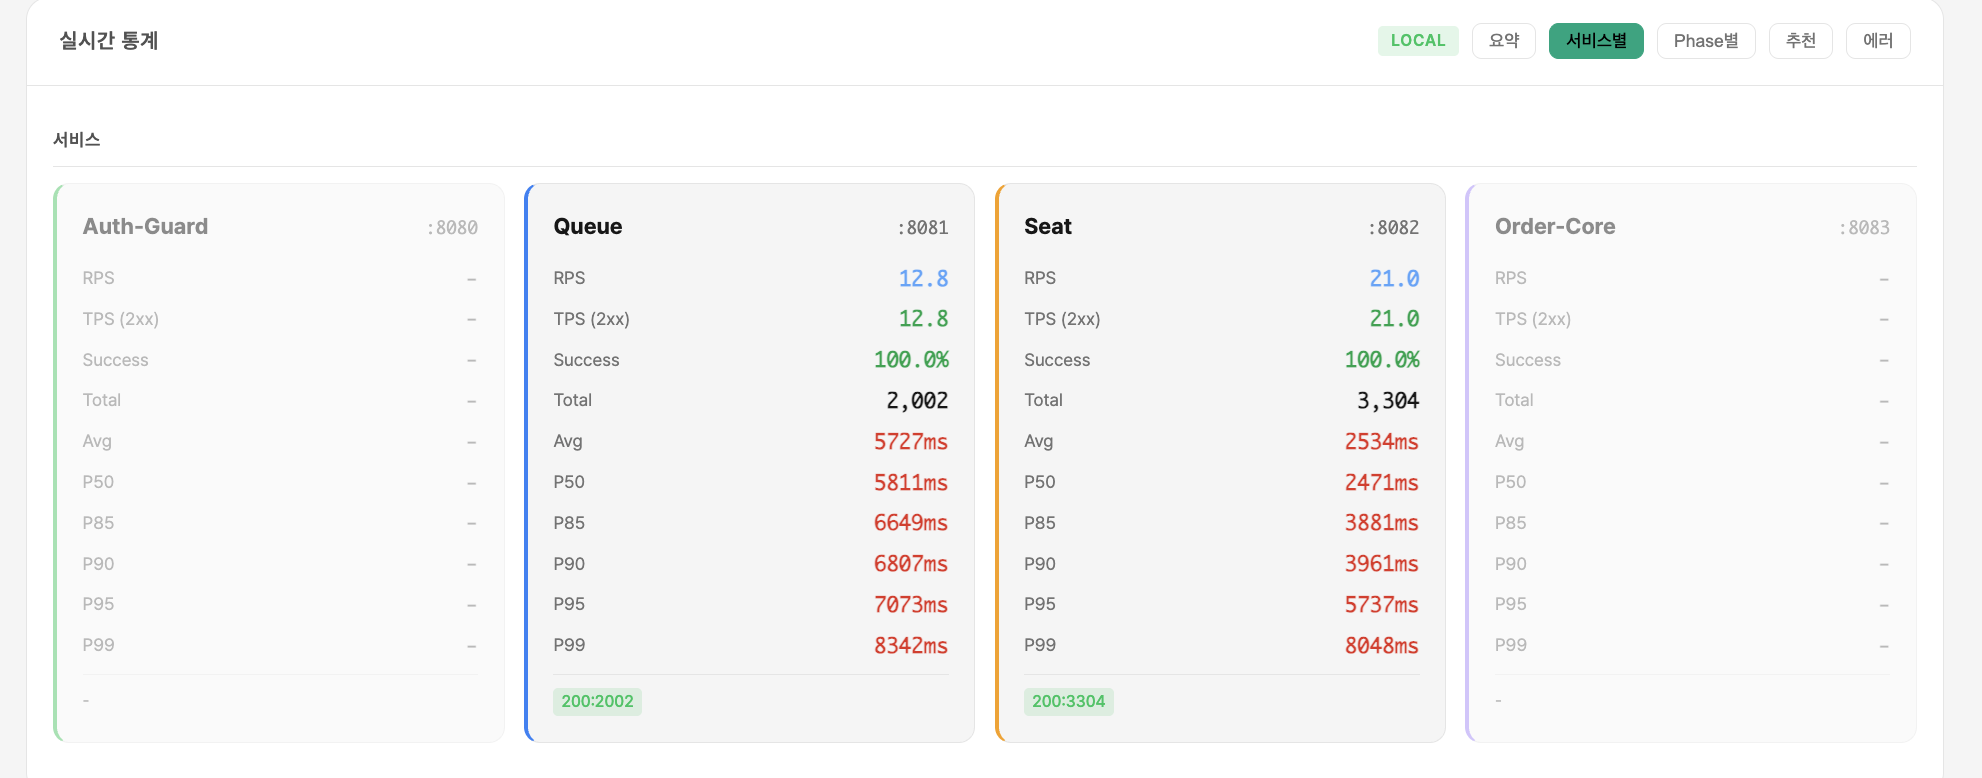Viewport: 1982px width, 778px height.
Task: Click the 실시간 통계 heading
Action: 108,41
